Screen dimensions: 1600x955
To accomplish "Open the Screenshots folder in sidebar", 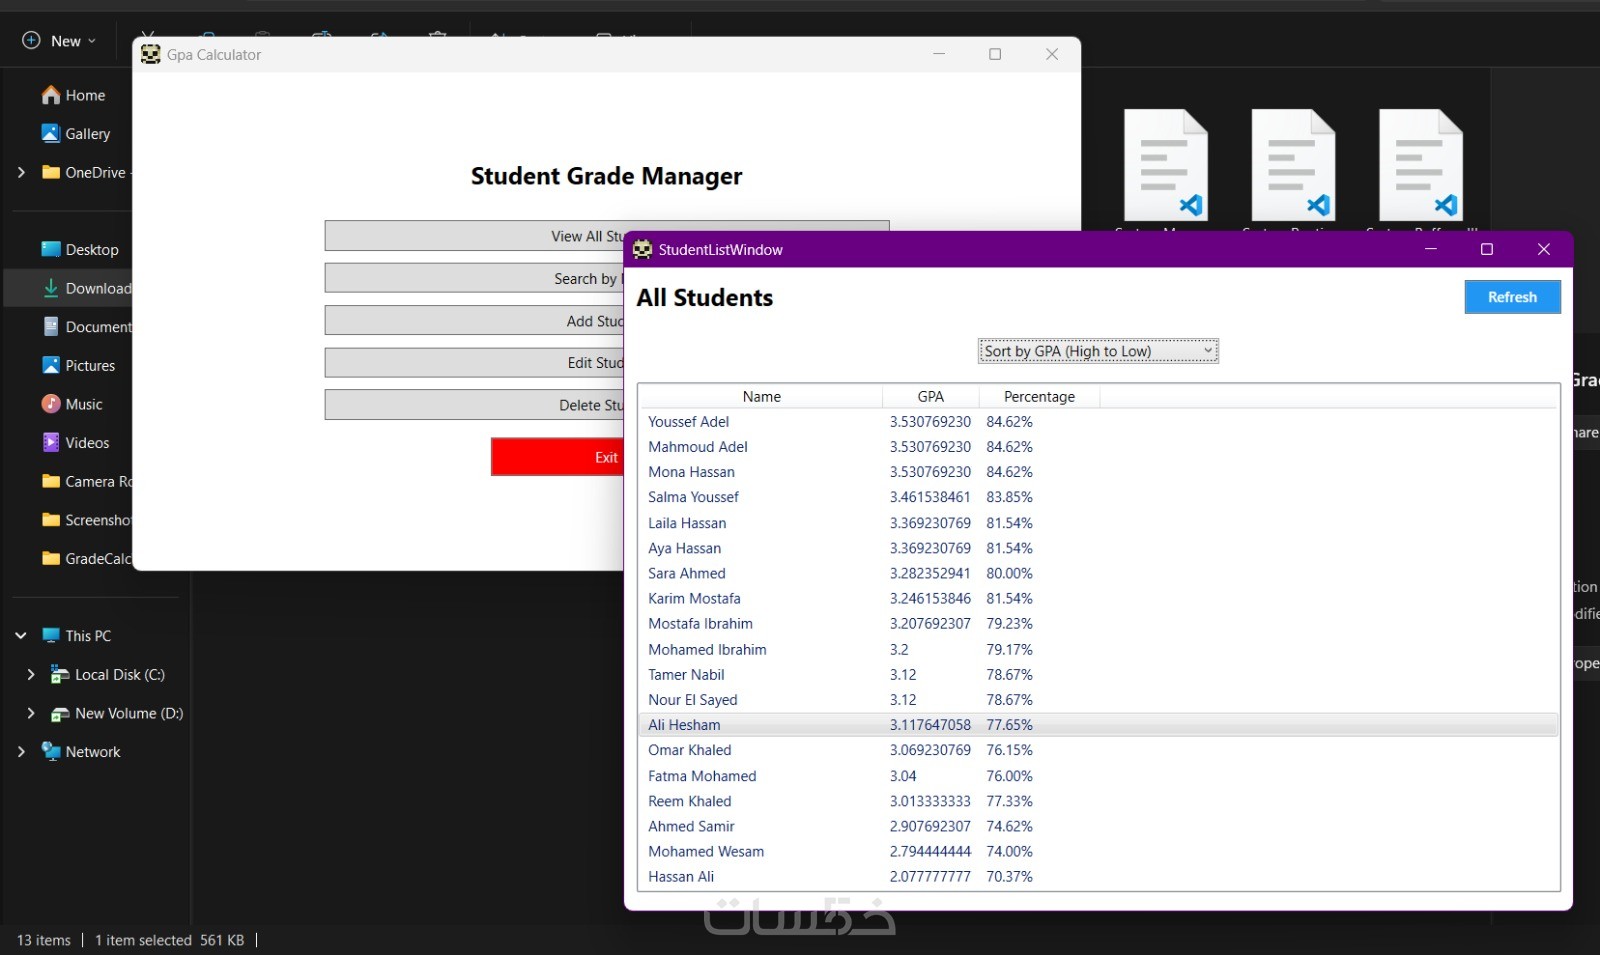I will pos(86,520).
